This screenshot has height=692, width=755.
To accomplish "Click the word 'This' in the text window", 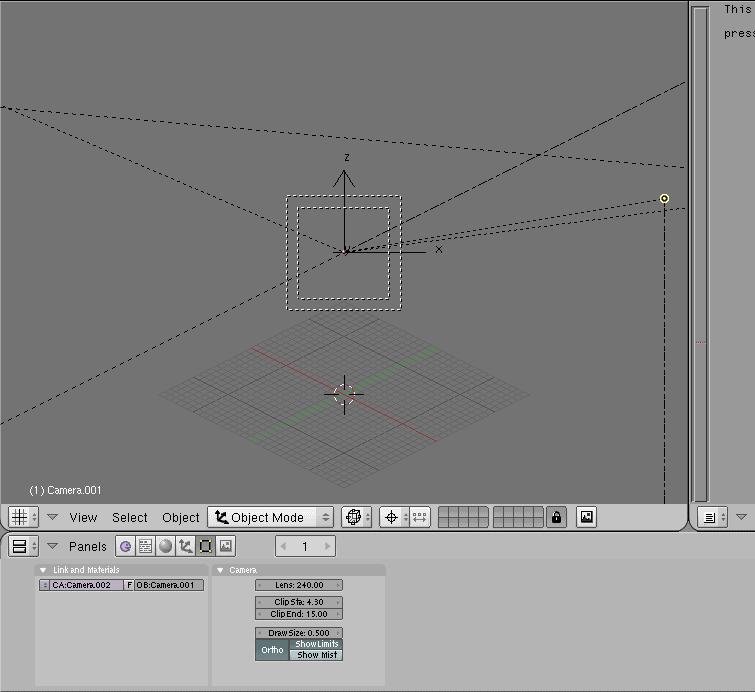I will 737,9.
